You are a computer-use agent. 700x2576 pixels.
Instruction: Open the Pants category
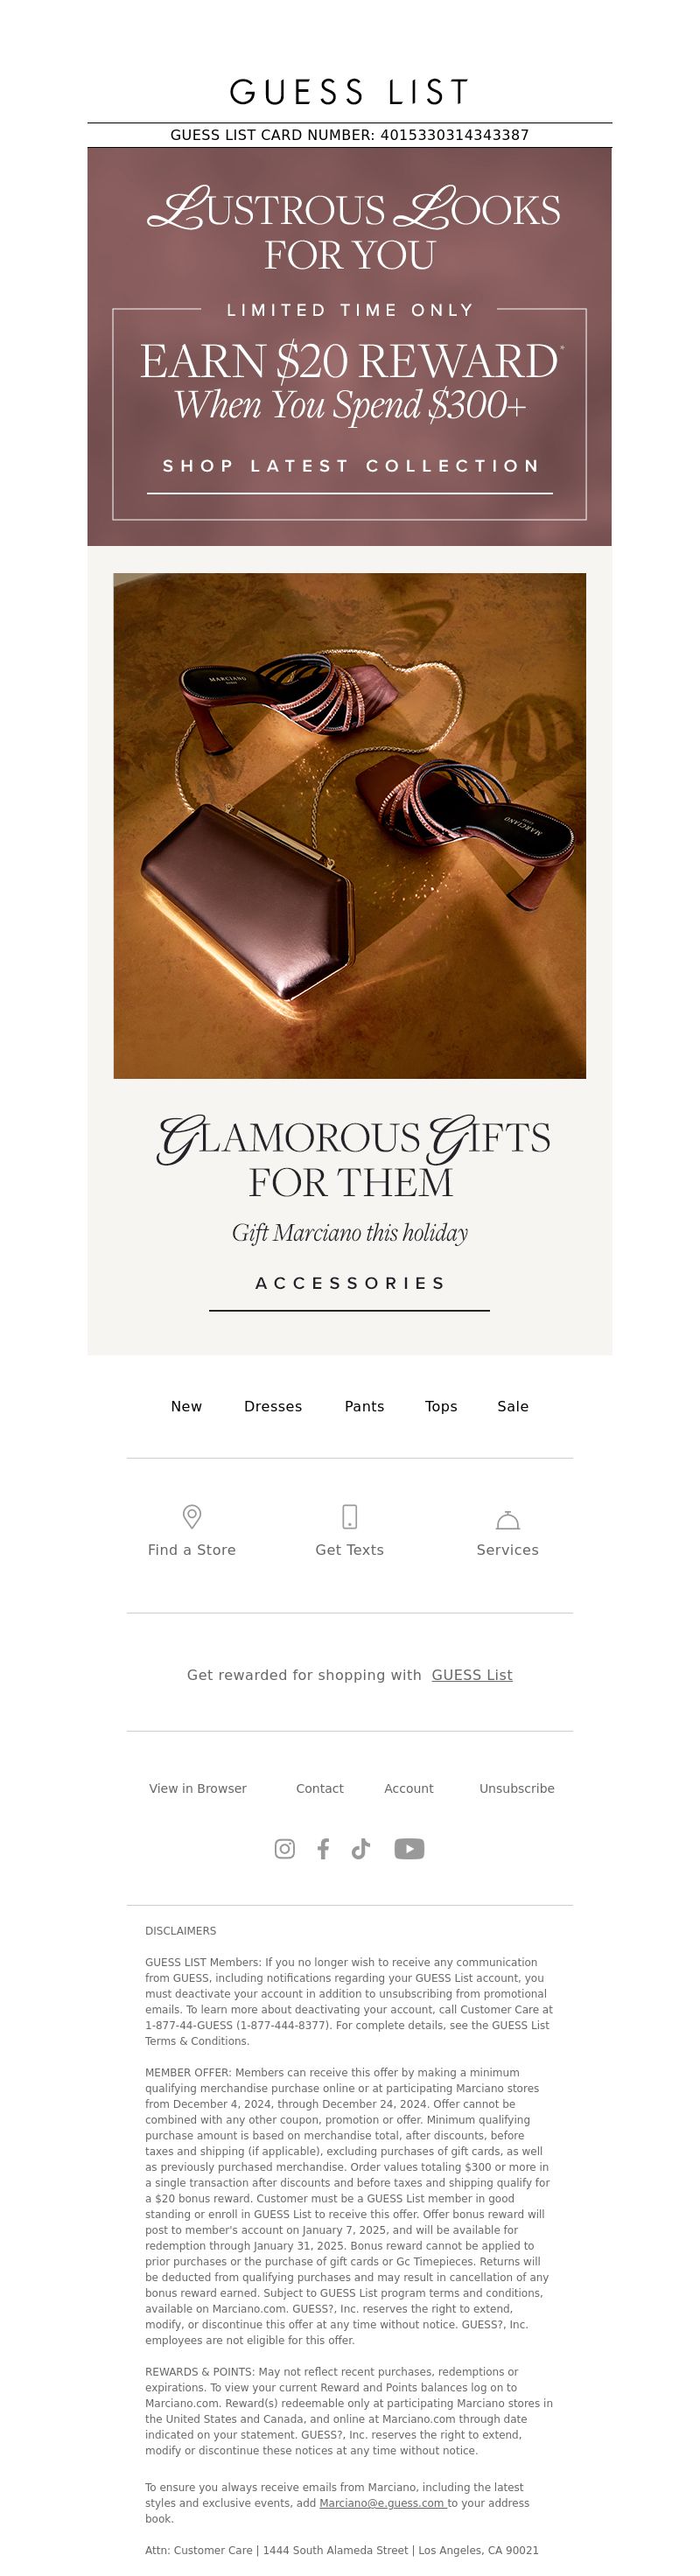tap(364, 1406)
